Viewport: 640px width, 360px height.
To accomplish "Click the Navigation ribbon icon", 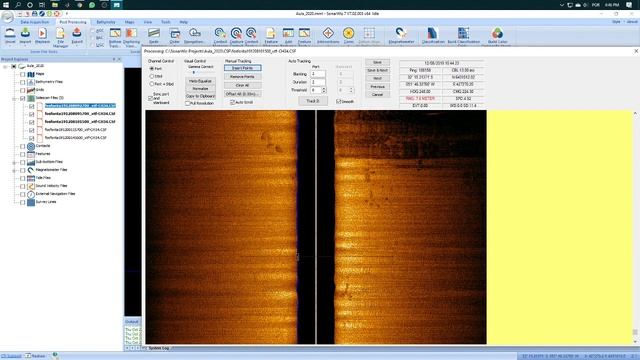I will (194, 33).
